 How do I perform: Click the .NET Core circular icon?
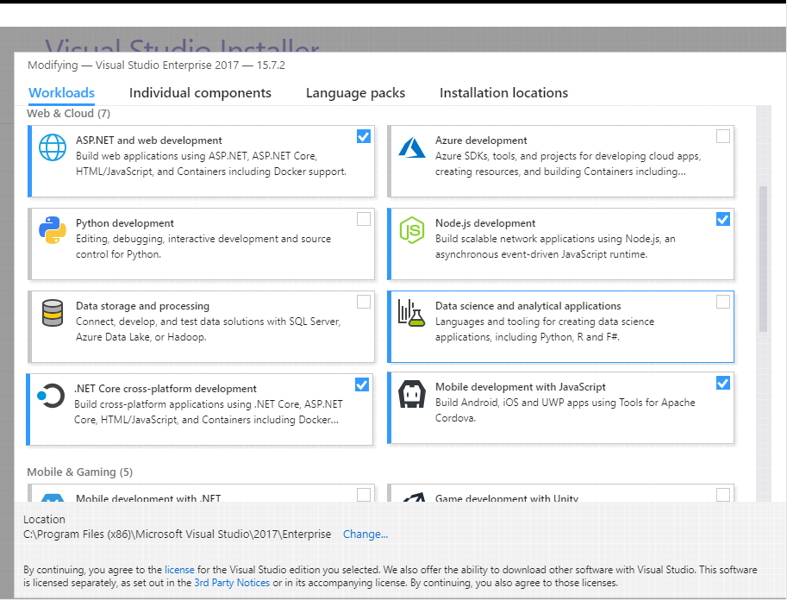51,396
